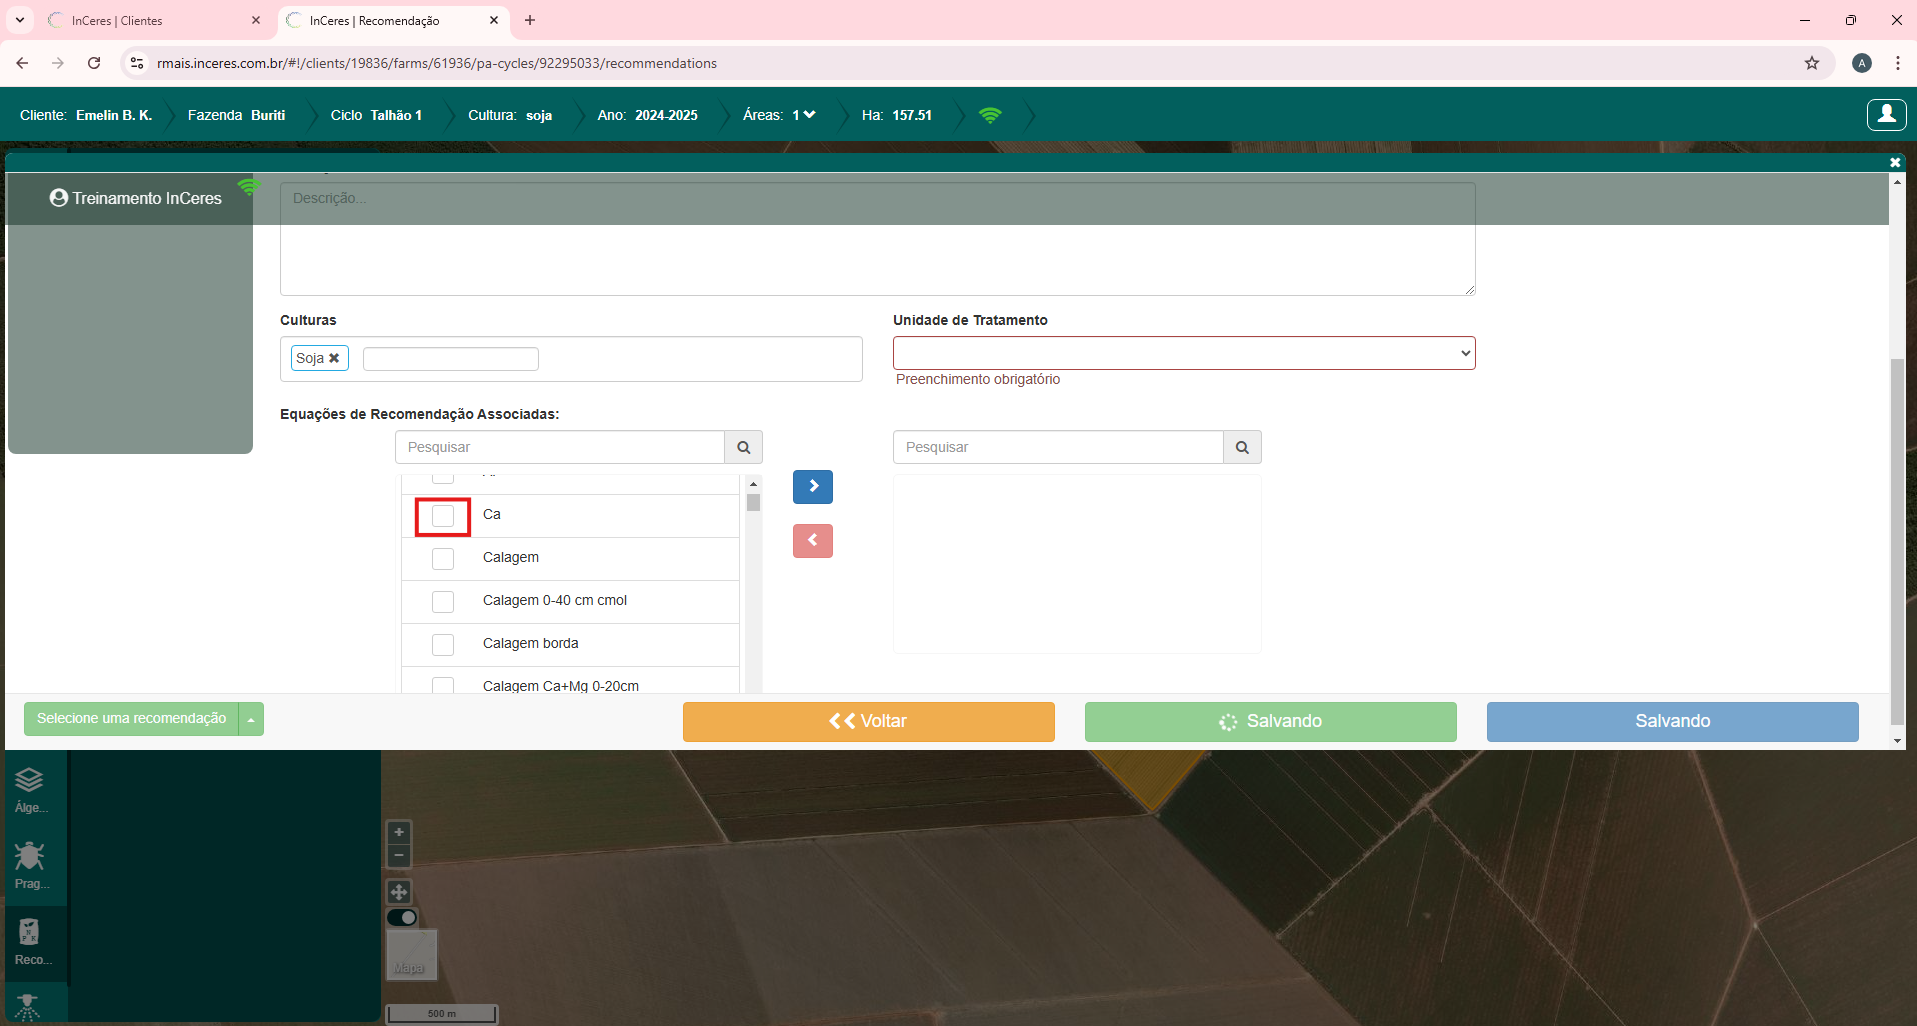Viewport: 1917px width, 1026px height.
Task: Zoom out on the map
Action: coord(399,855)
